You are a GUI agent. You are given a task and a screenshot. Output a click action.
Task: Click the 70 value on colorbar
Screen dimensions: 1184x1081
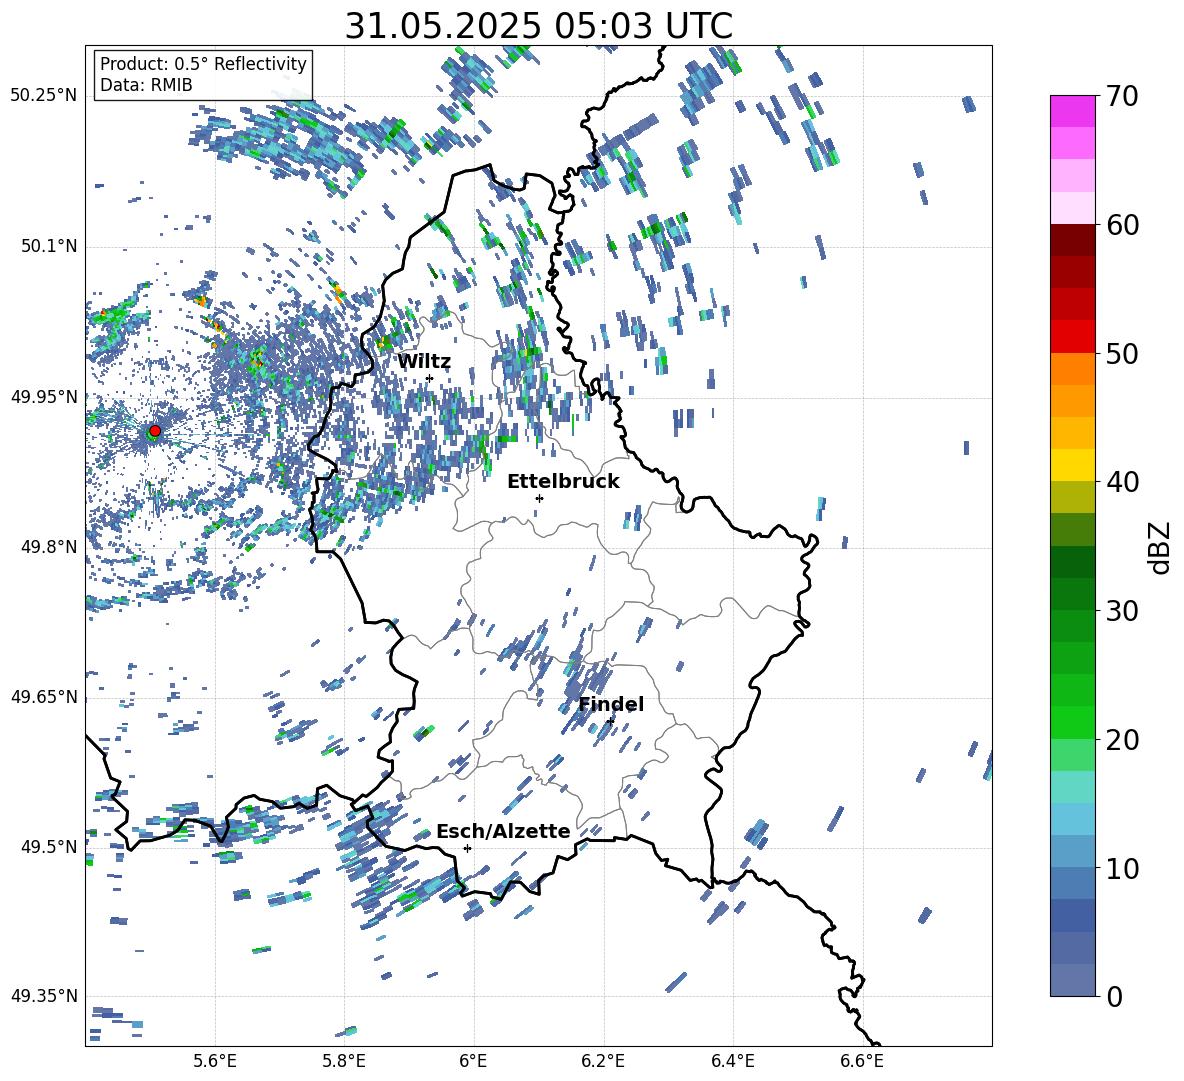pyautogui.click(x=1123, y=96)
